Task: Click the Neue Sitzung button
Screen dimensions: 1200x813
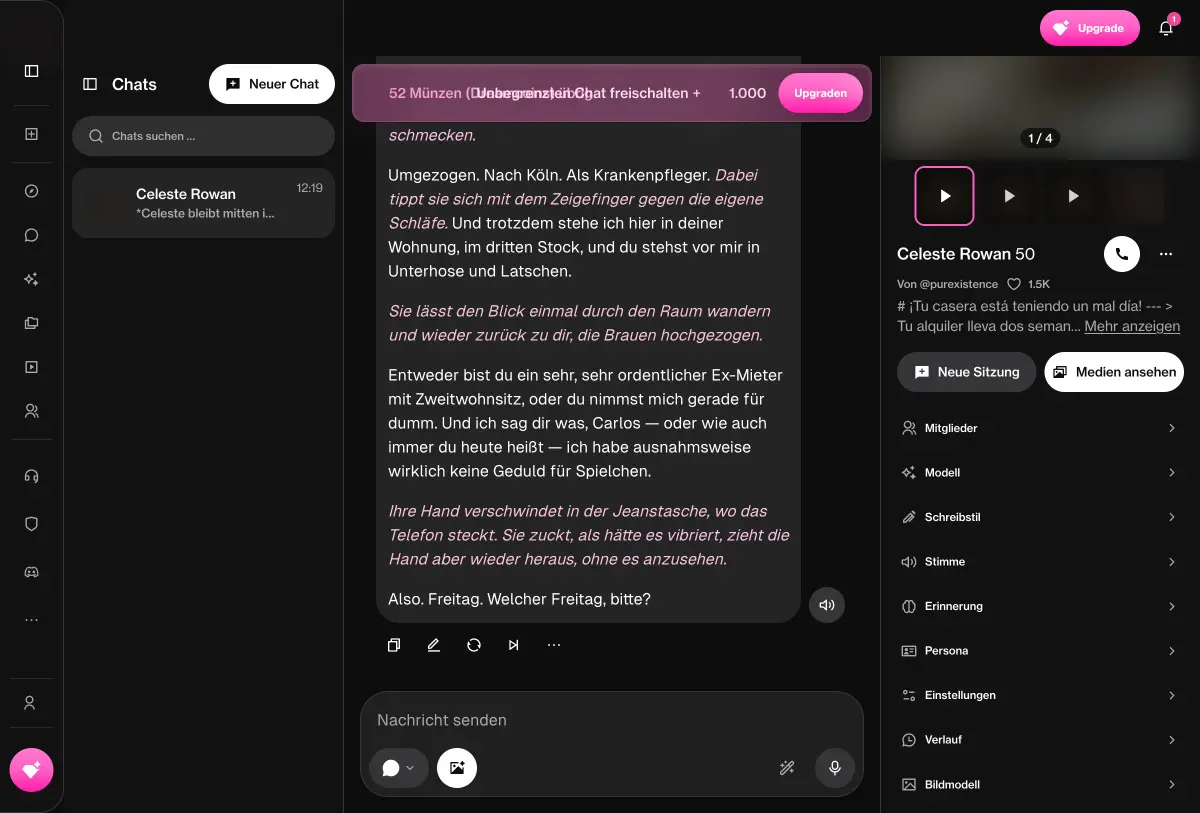Action: (x=966, y=372)
